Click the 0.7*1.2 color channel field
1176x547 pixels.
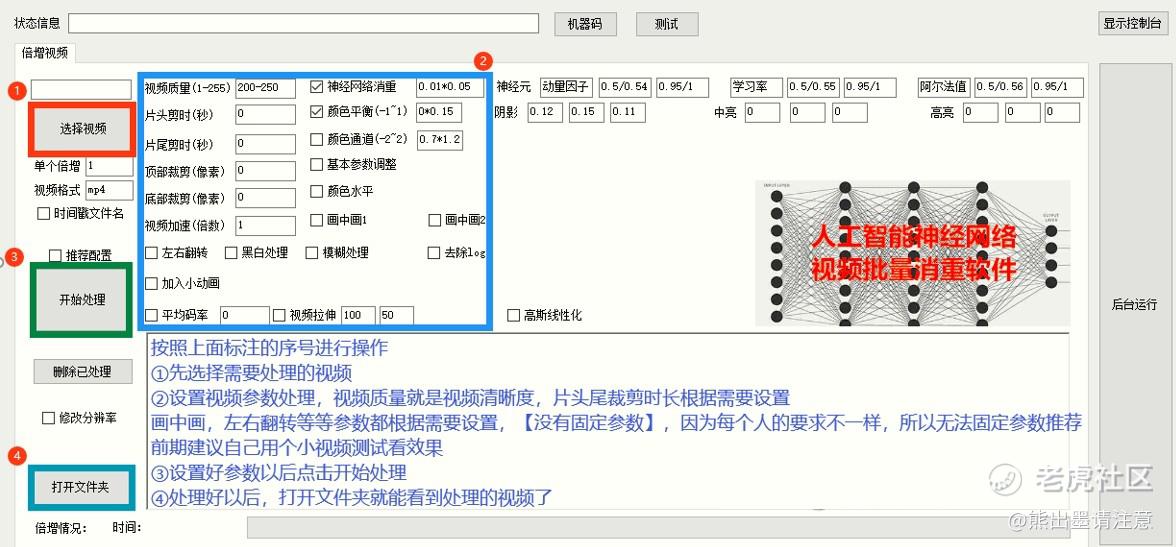click(440, 140)
